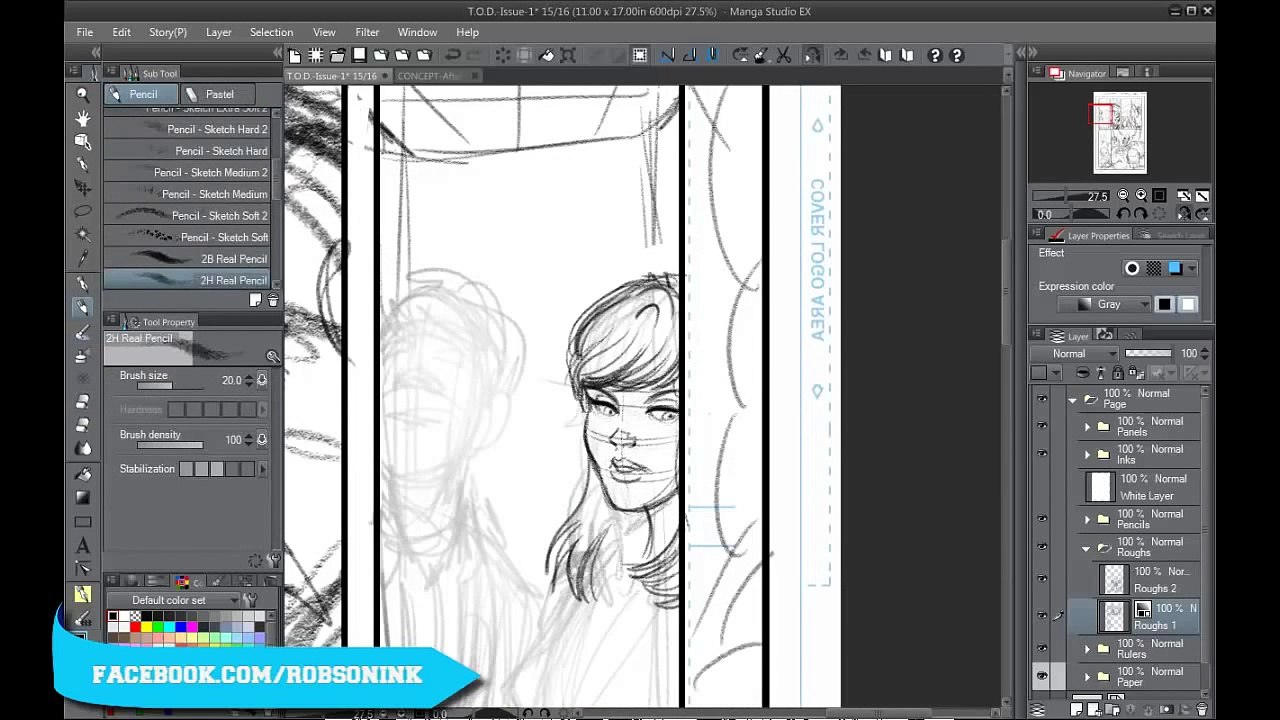The height and width of the screenshot is (720, 1280).
Task: Adjust the Brush density slider
Action: (x=170, y=445)
